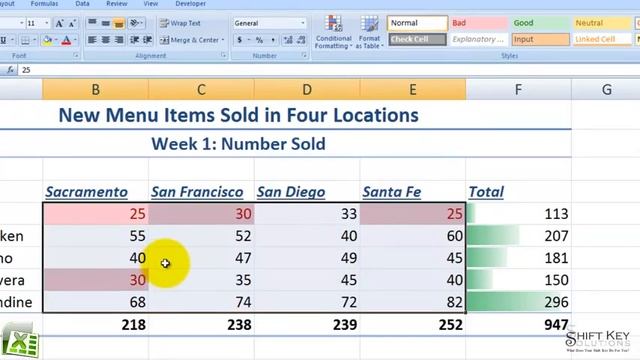Apply the Neutral cell style

pos(602,23)
